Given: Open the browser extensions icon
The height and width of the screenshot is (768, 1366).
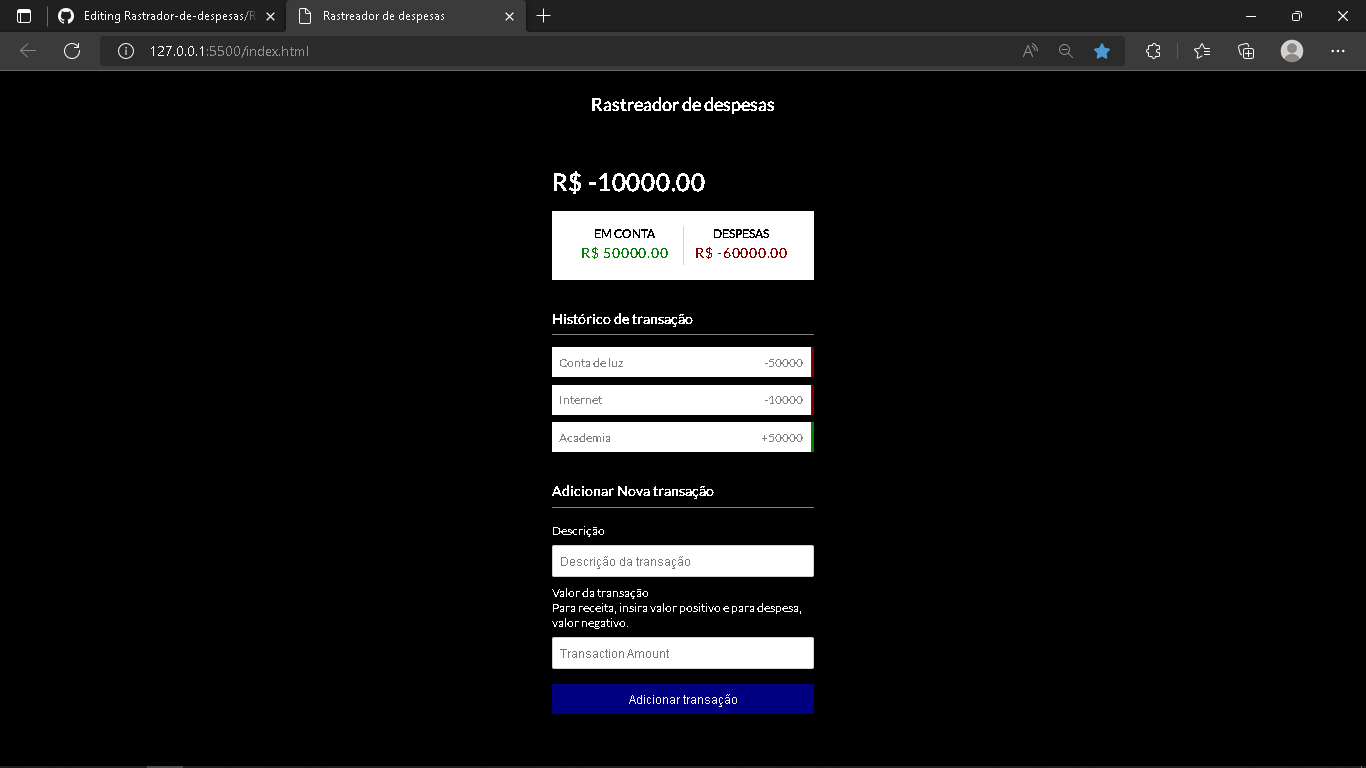Looking at the screenshot, I should 1153,50.
